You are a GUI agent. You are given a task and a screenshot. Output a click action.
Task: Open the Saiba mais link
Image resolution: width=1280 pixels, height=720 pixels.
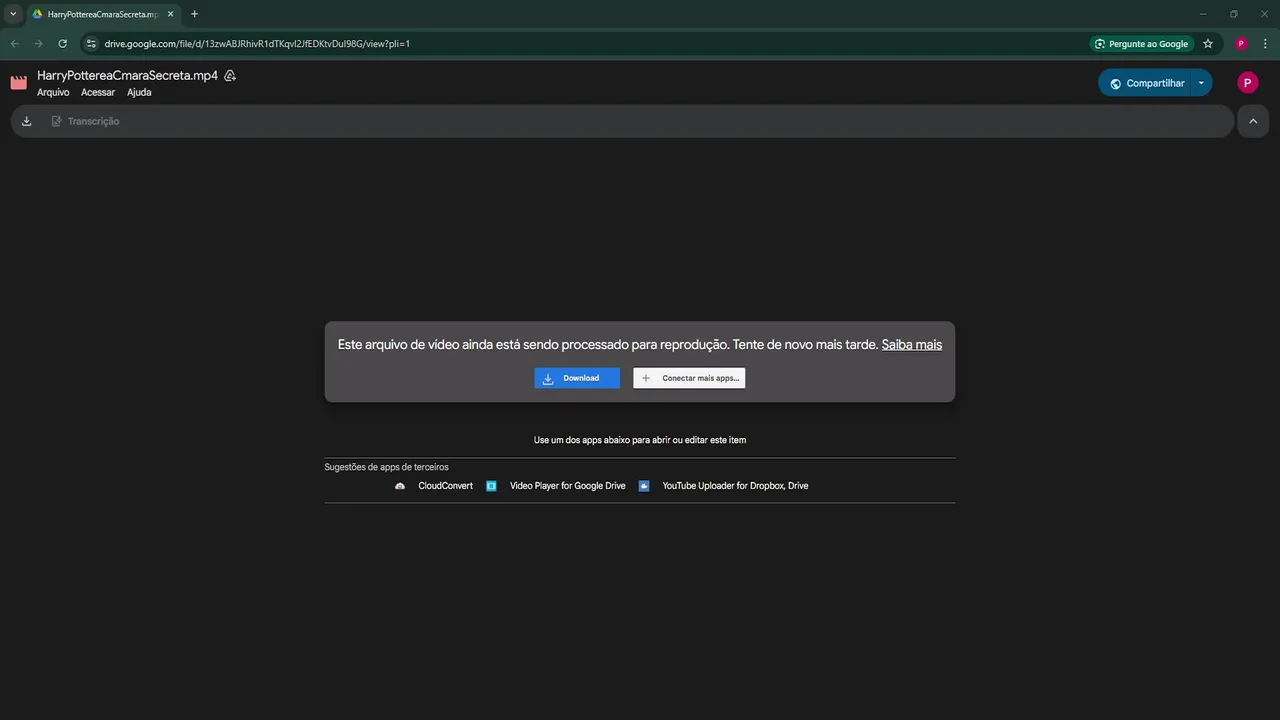click(x=912, y=344)
